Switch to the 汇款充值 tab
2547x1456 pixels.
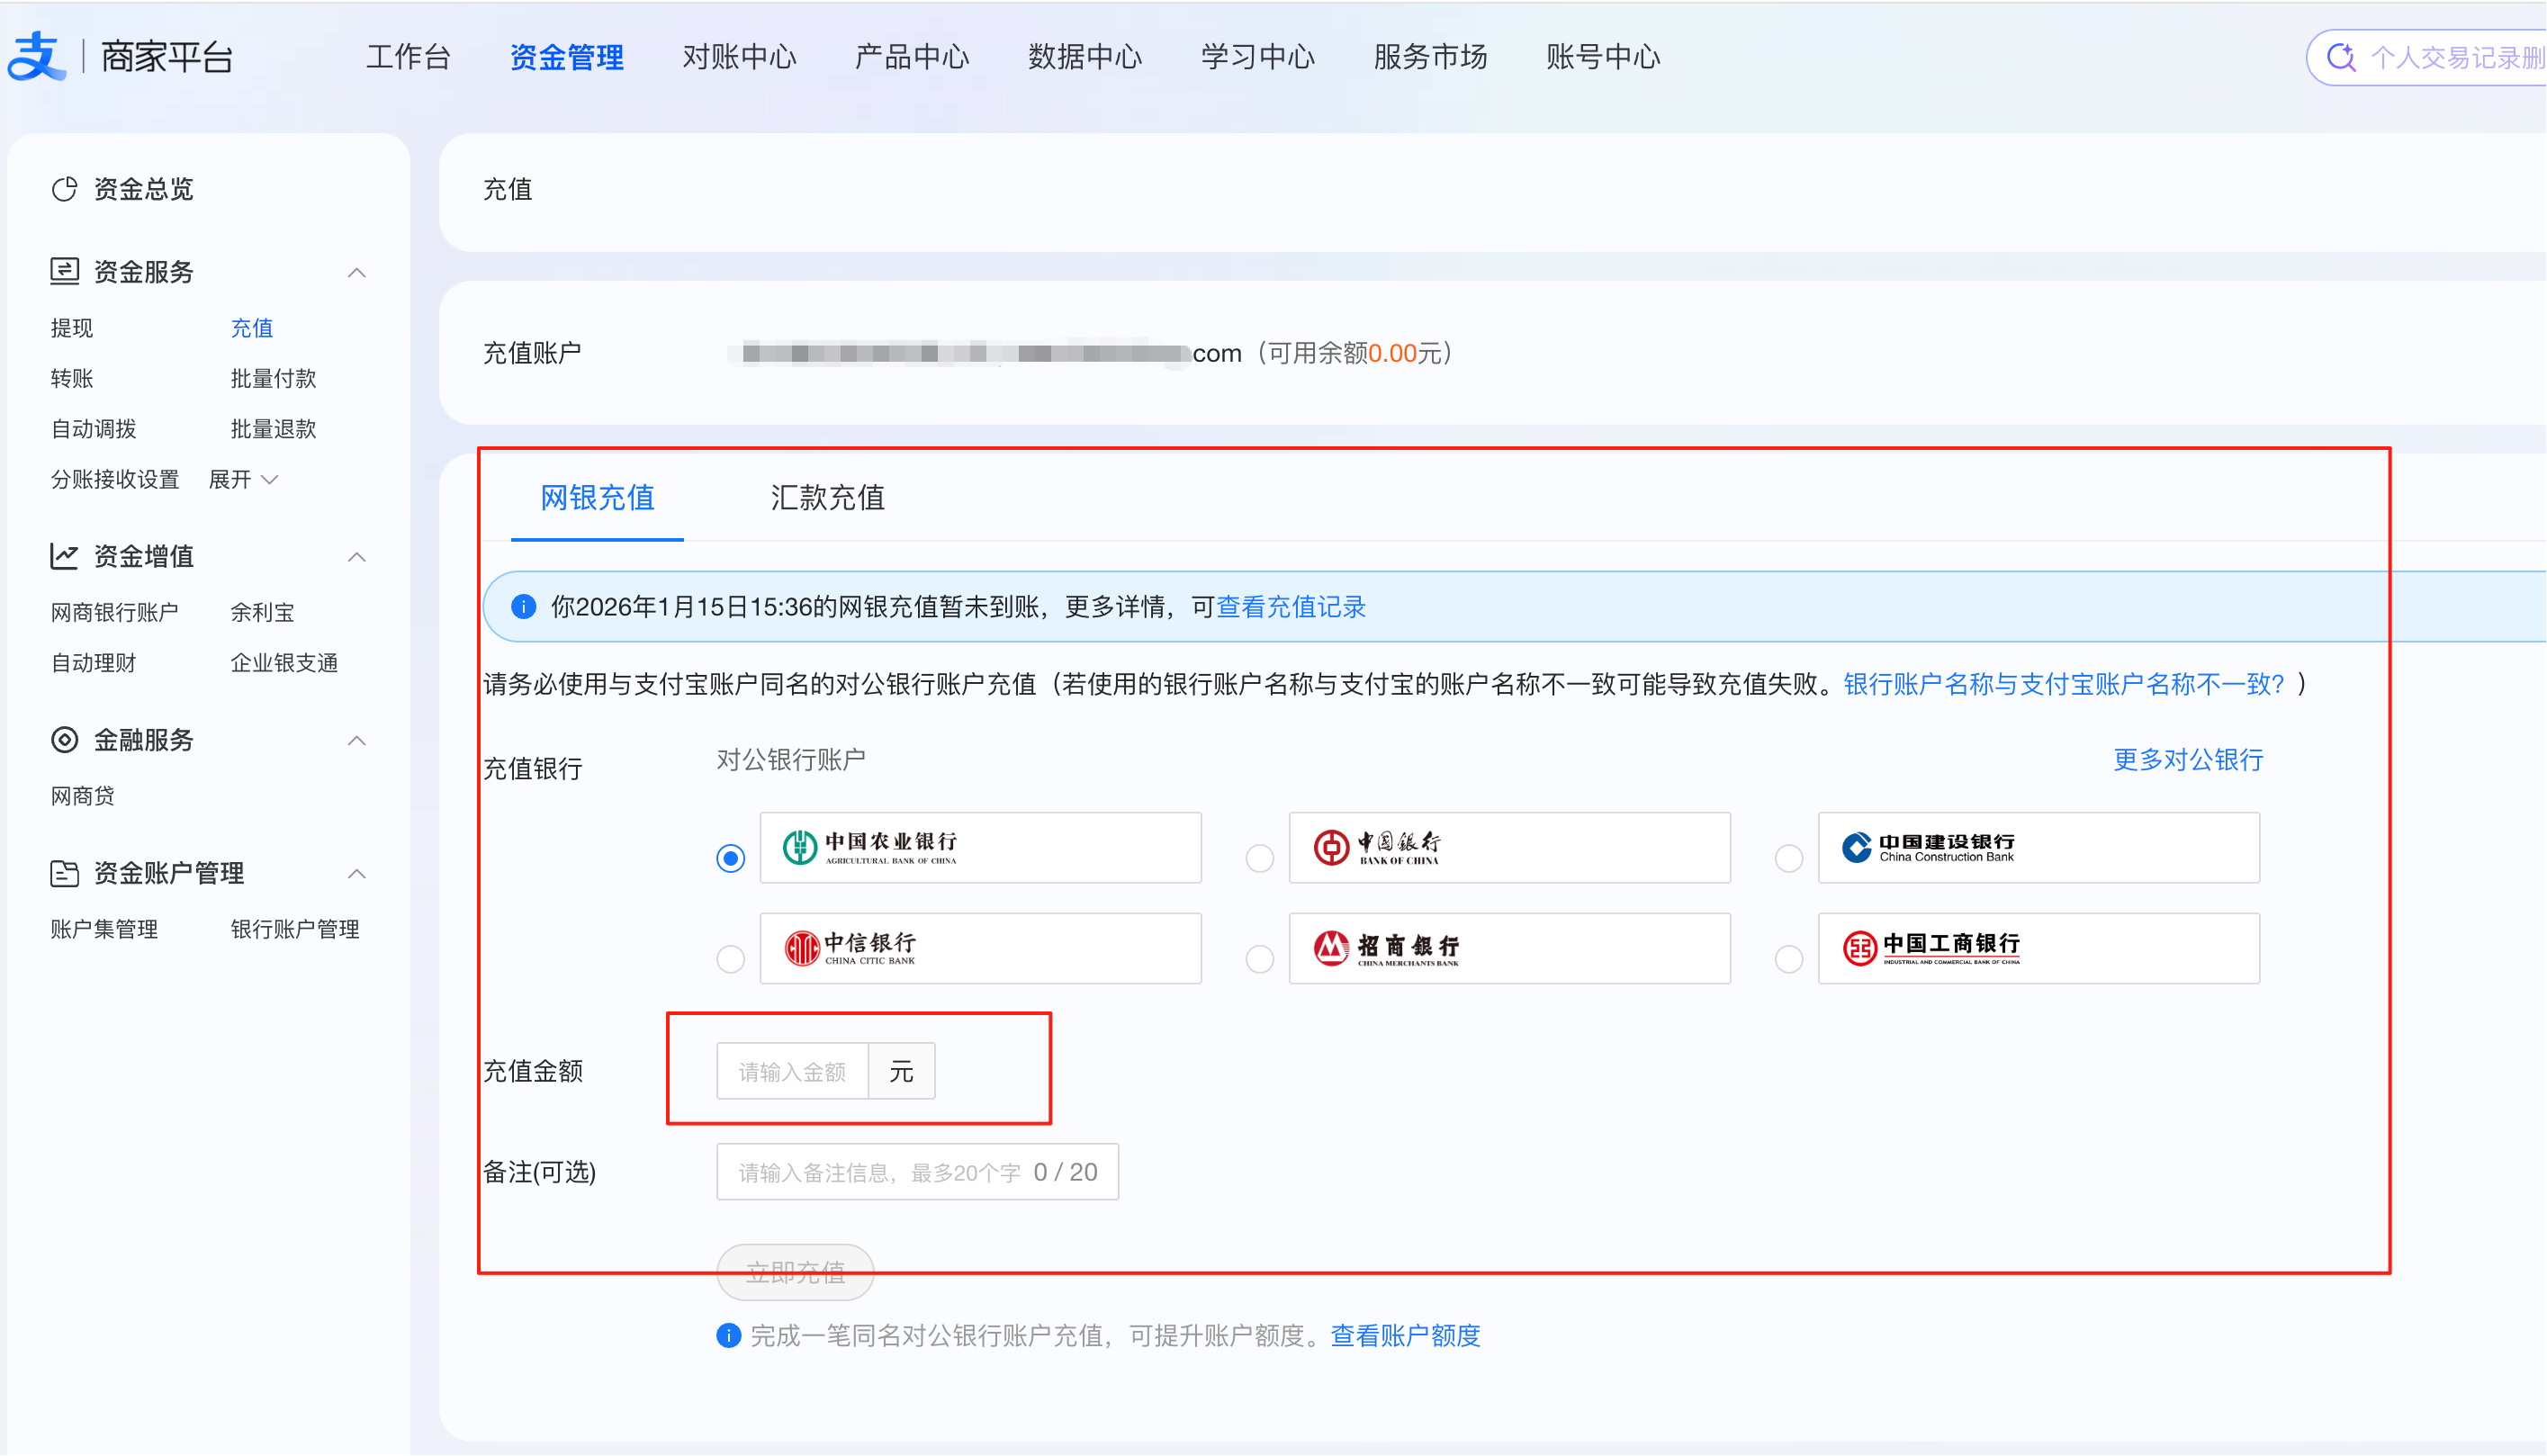click(x=827, y=497)
